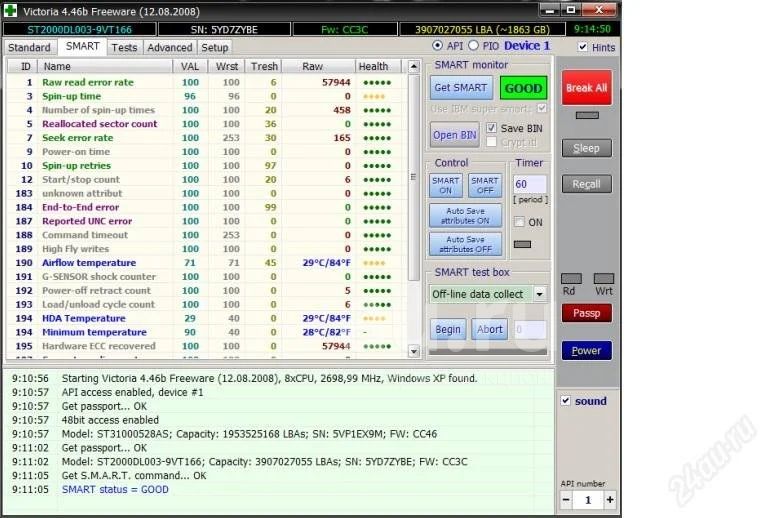The height and width of the screenshot is (518, 768).
Task: Toggle the Use IBM super smart checkbox
Action: 542,108
